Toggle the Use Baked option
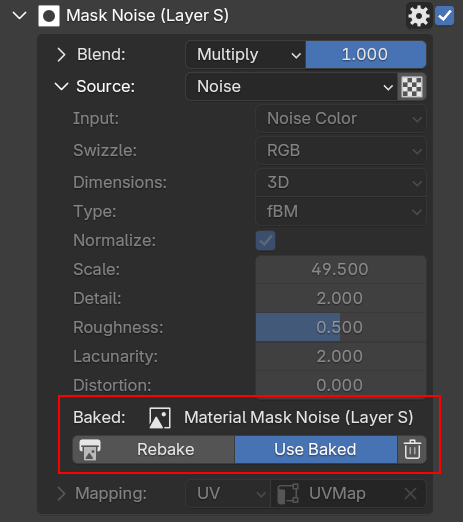Screen dimensions: 463x522 click(x=316, y=449)
